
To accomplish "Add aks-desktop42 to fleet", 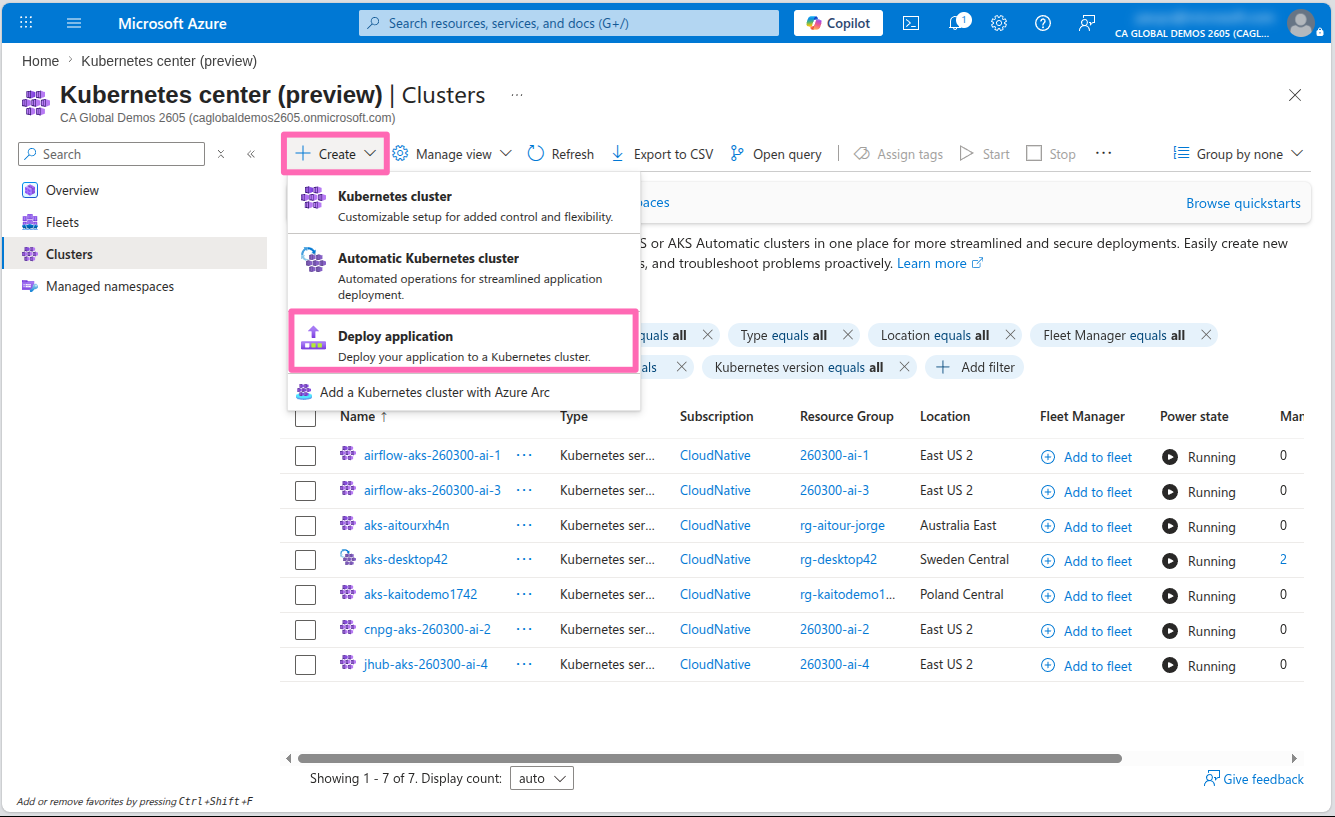I will pyautogui.click(x=1087, y=561).
